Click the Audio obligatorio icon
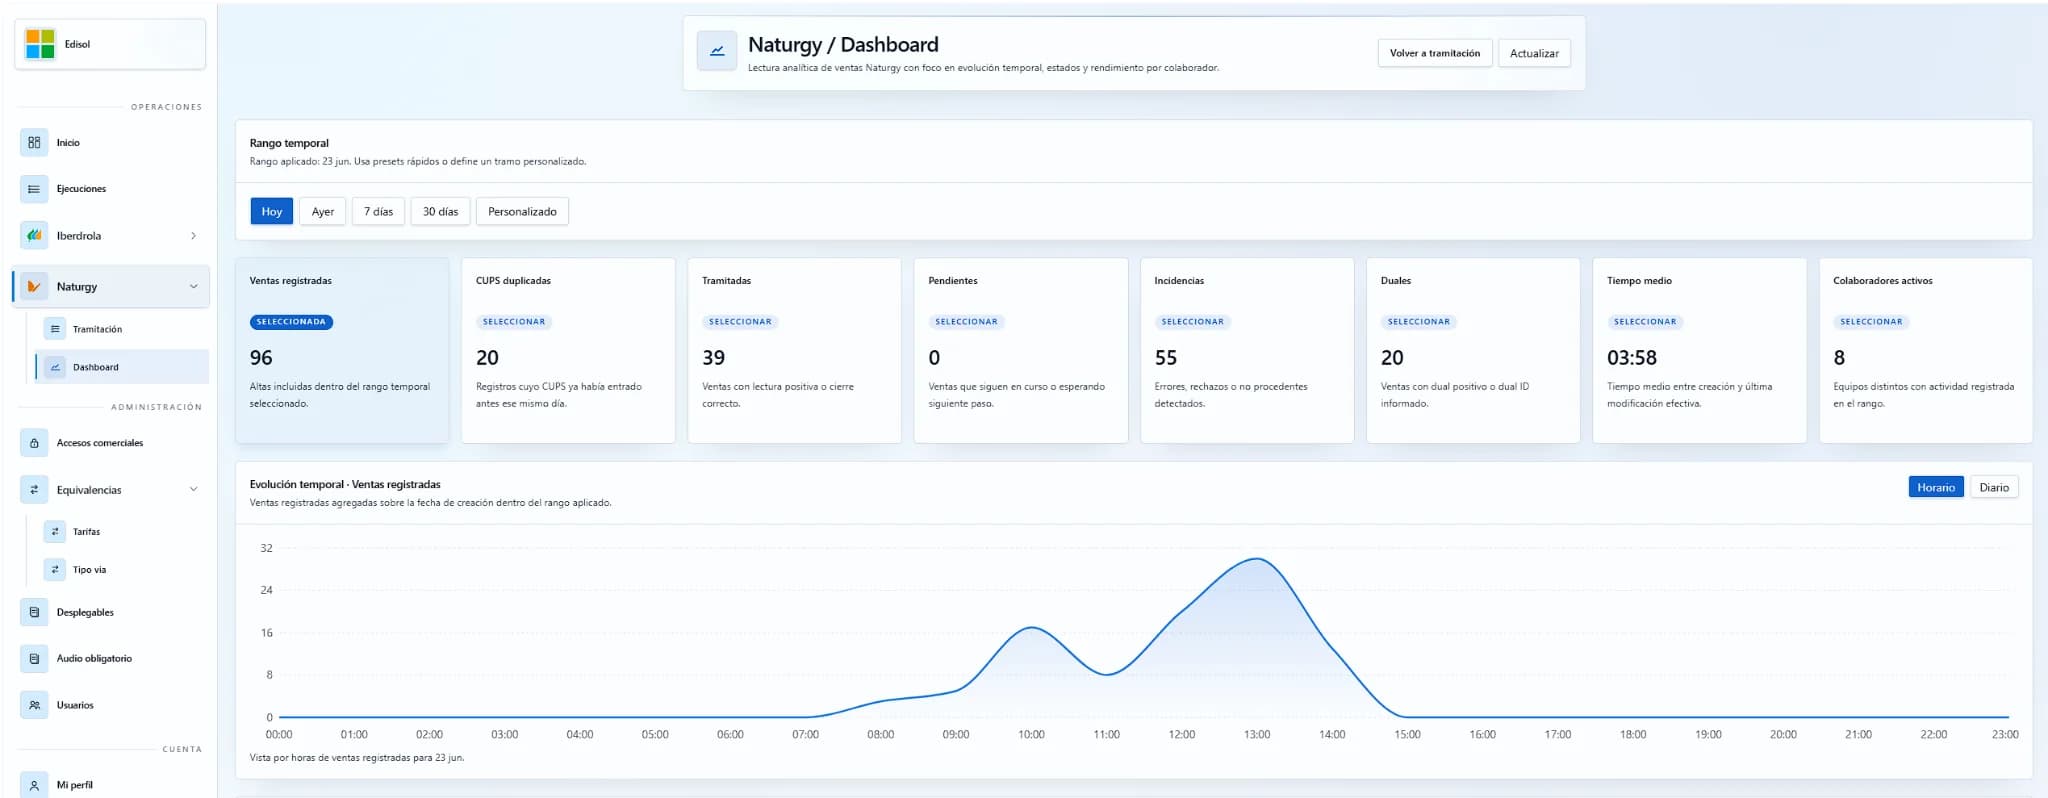The width and height of the screenshot is (2048, 798). pos(34,659)
